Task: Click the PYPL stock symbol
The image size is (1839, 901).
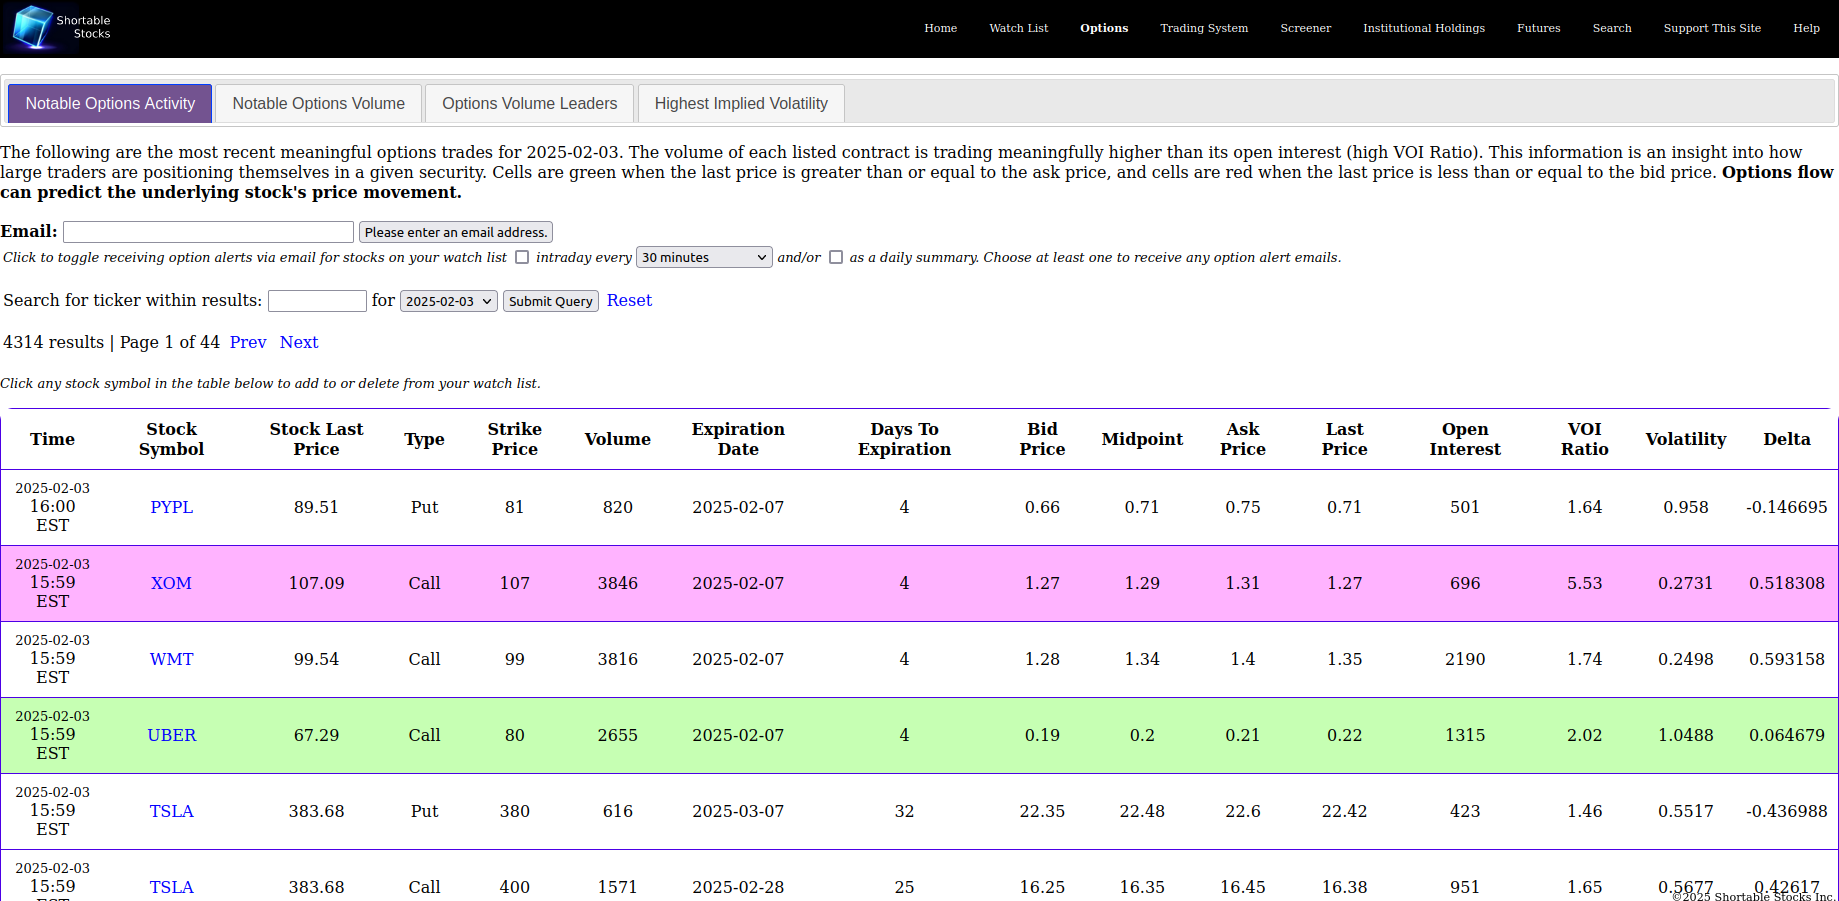Action: point(171,507)
